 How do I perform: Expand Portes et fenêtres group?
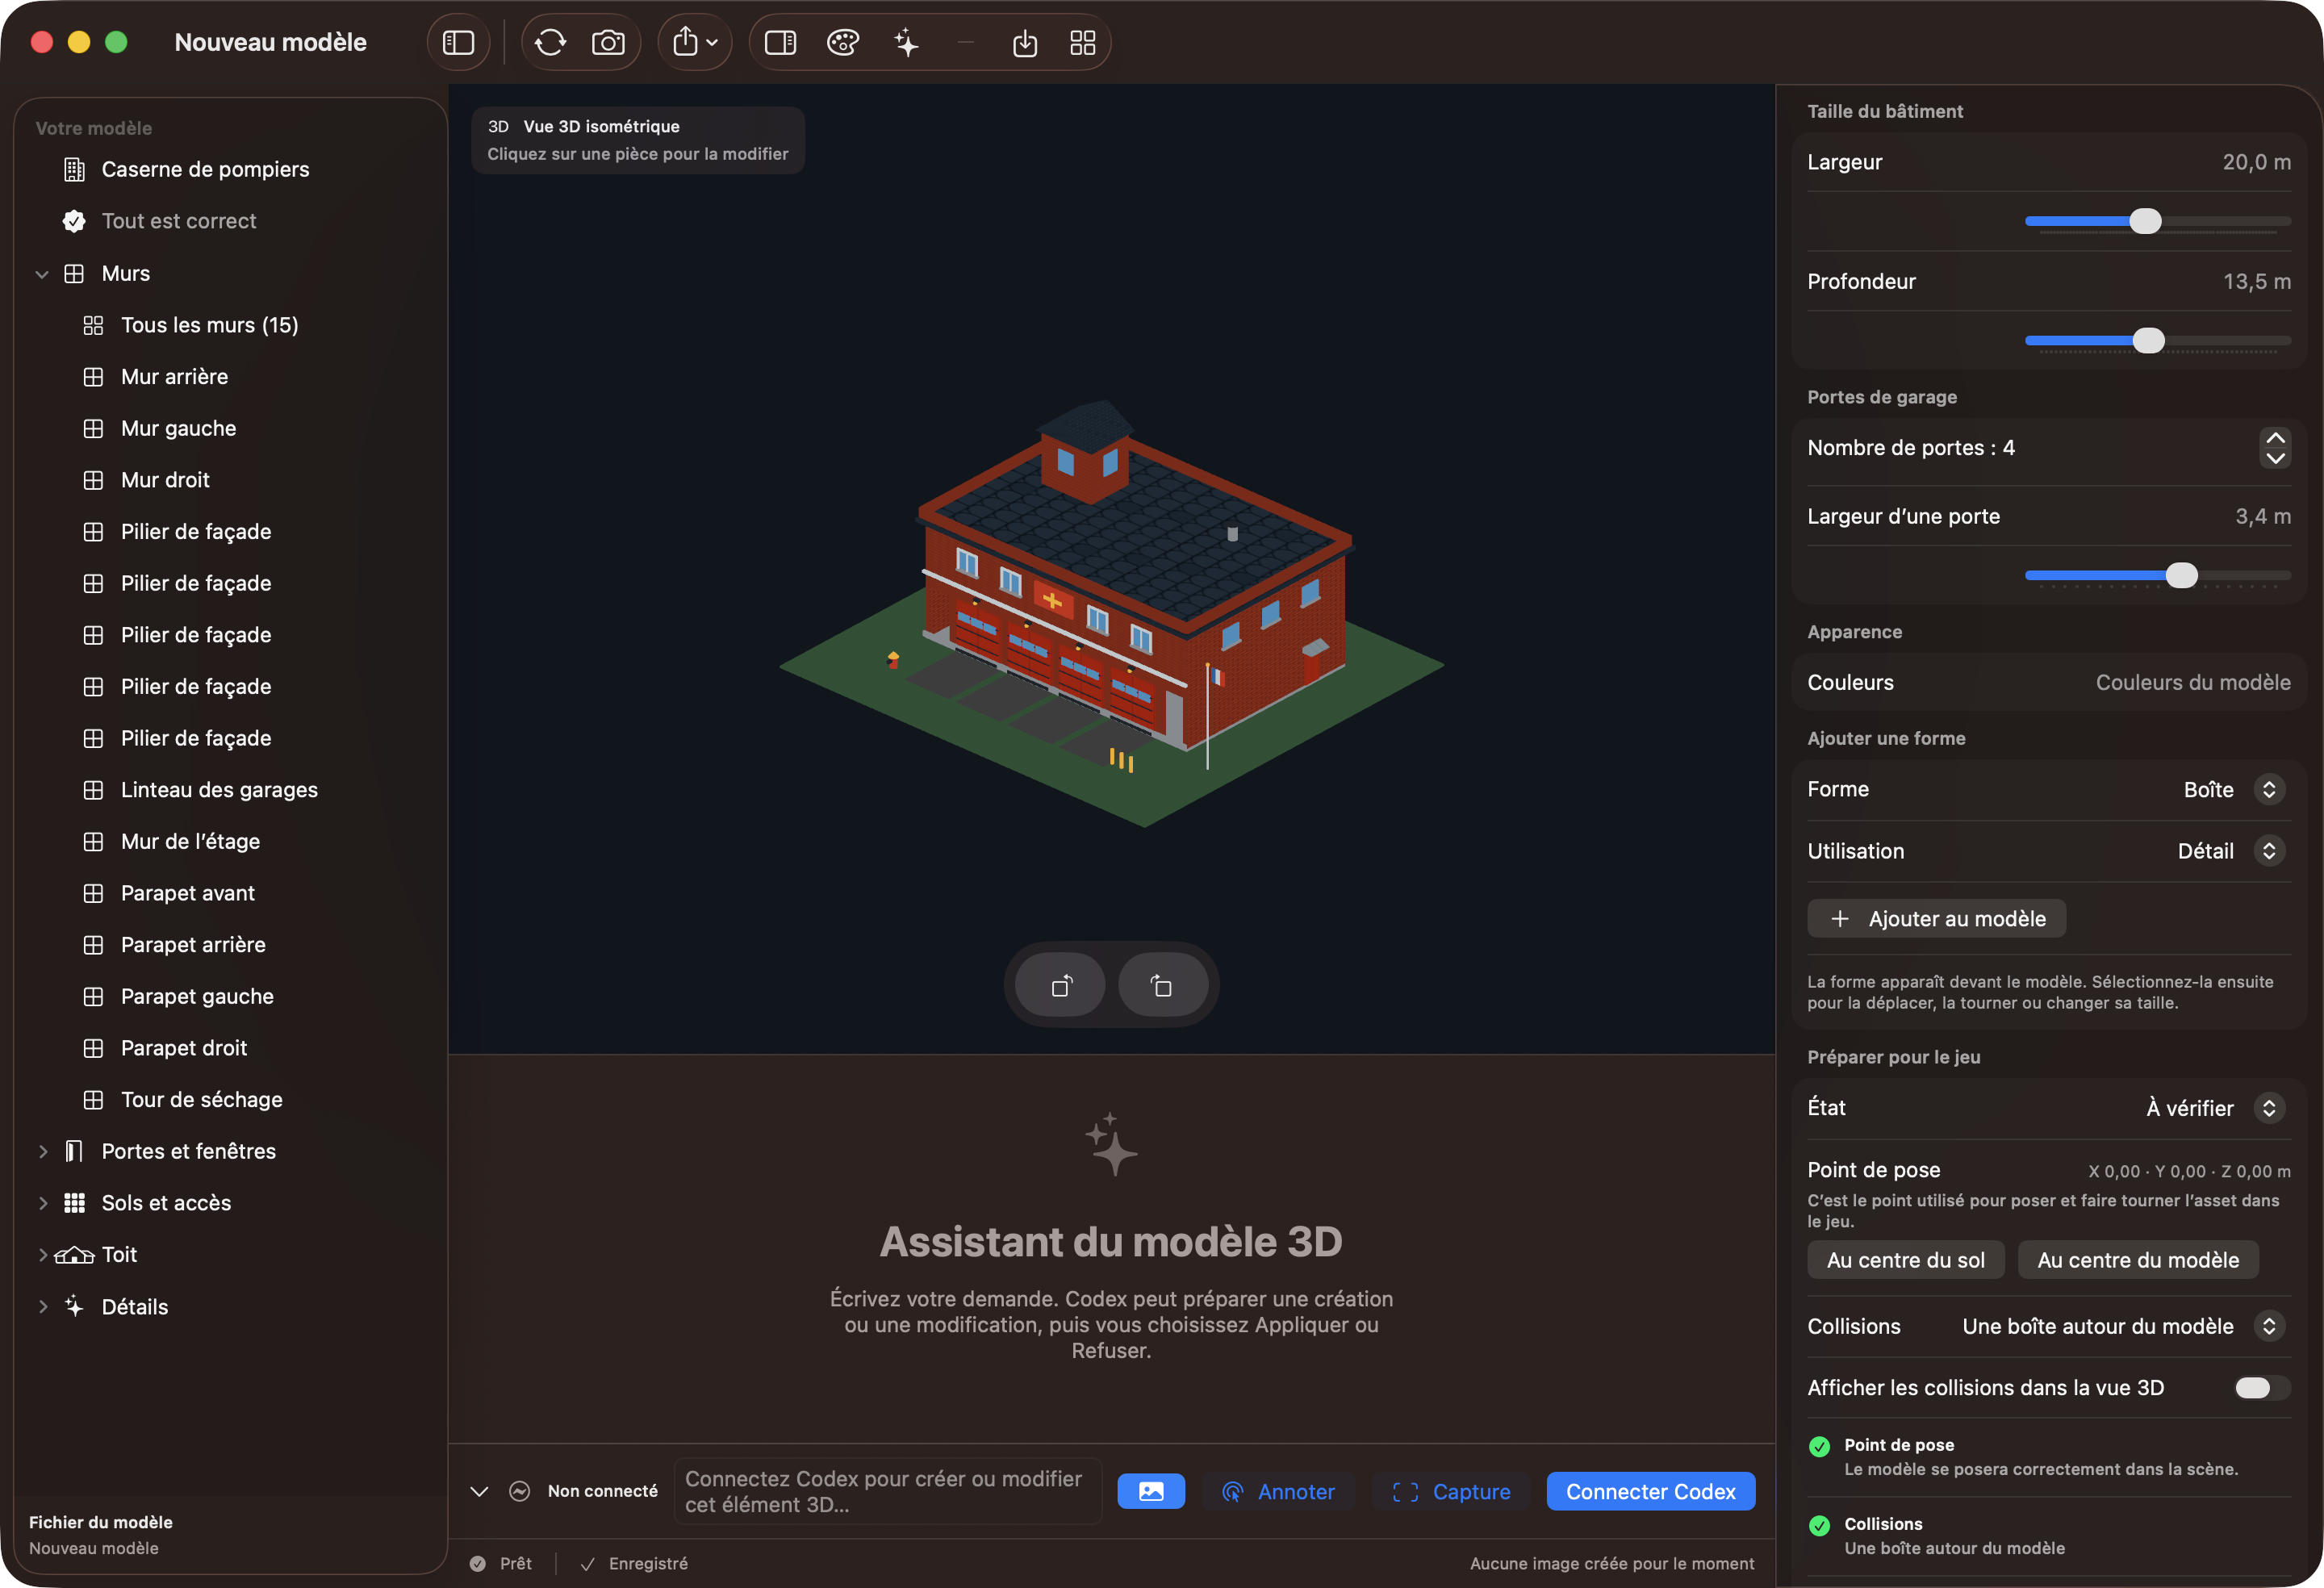42,1151
